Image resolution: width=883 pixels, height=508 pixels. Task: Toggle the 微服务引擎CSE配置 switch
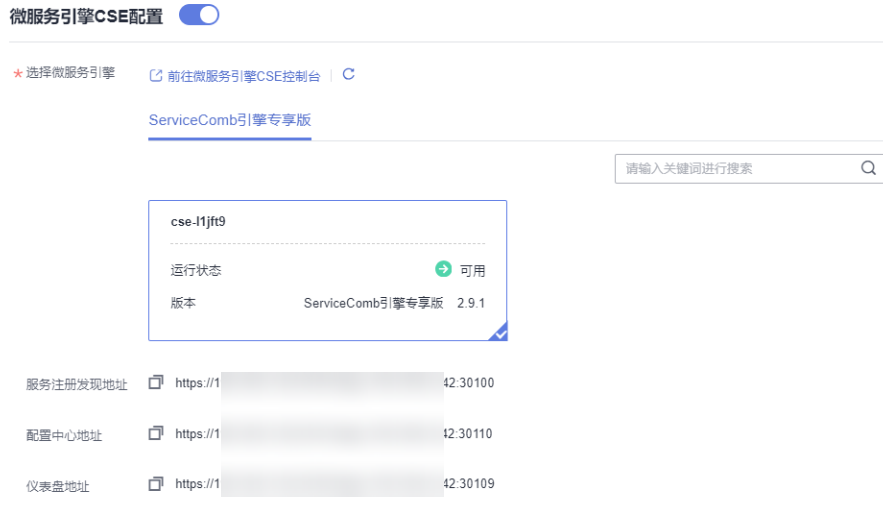click(x=199, y=15)
